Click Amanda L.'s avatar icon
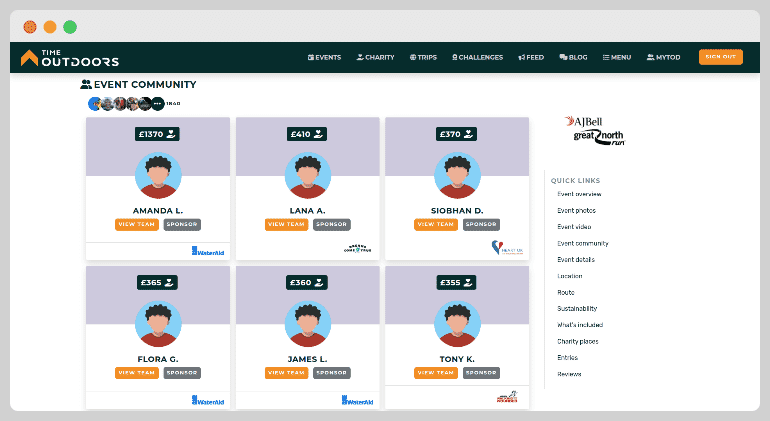This screenshot has width=770, height=421. point(158,176)
